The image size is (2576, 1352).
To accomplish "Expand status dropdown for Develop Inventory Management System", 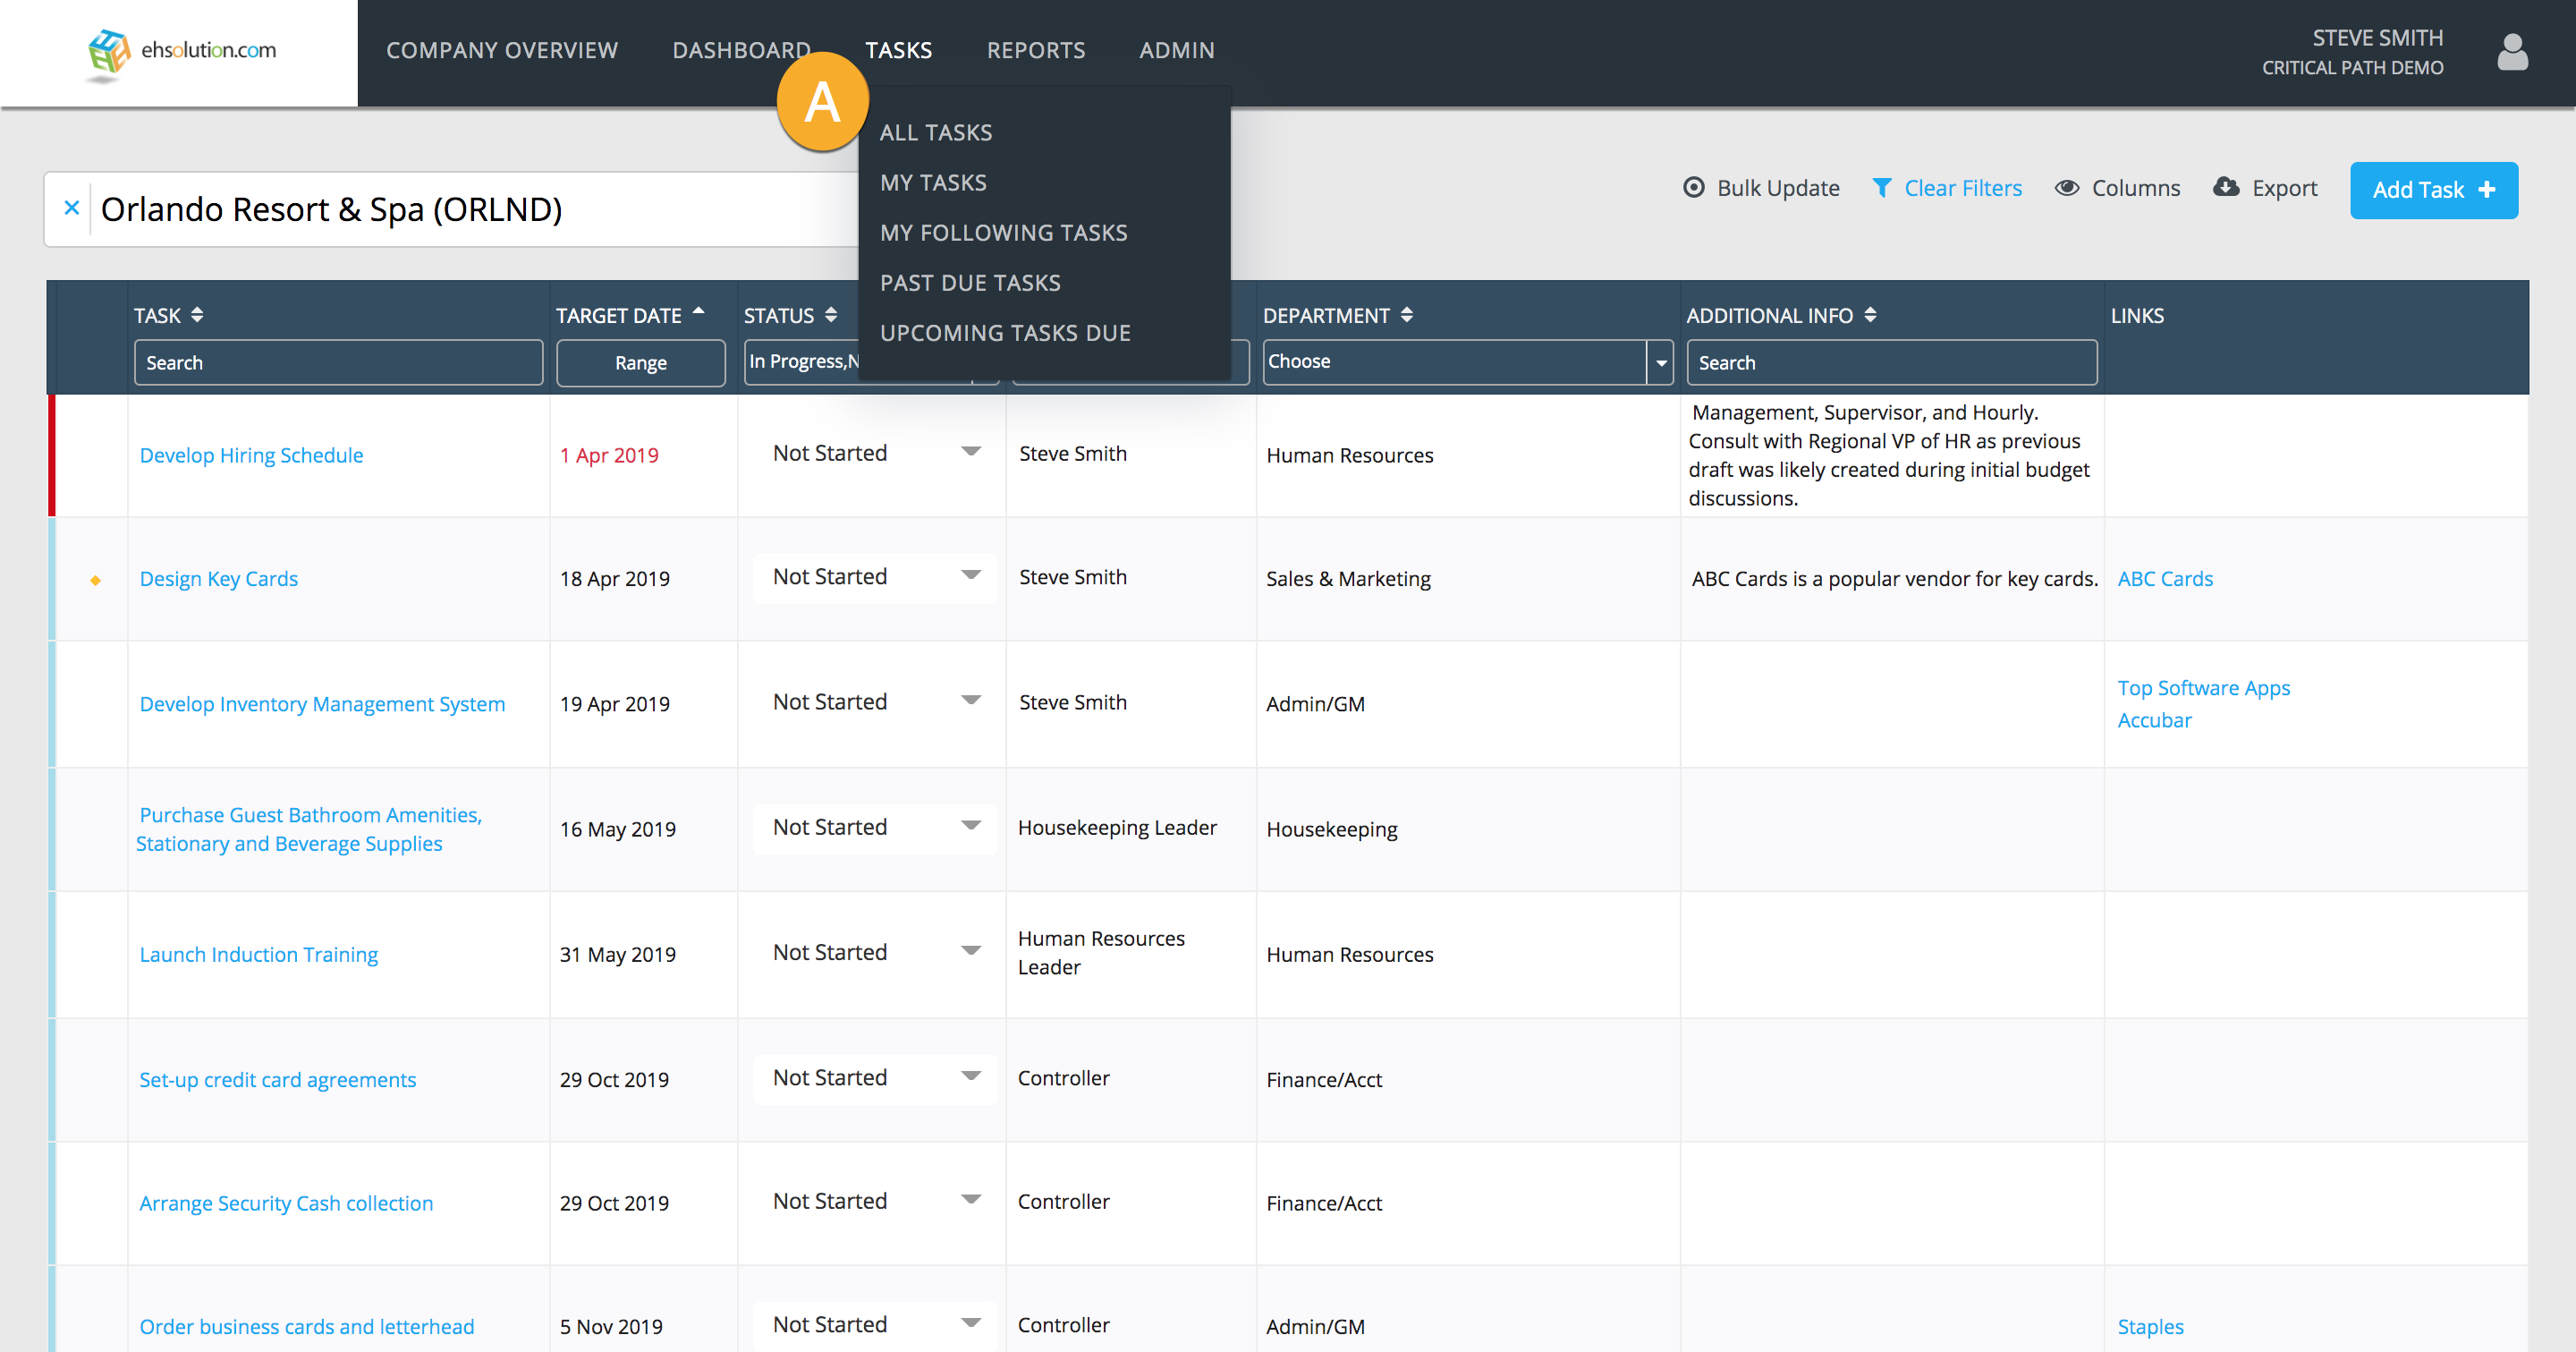I will (x=970, y=701).
